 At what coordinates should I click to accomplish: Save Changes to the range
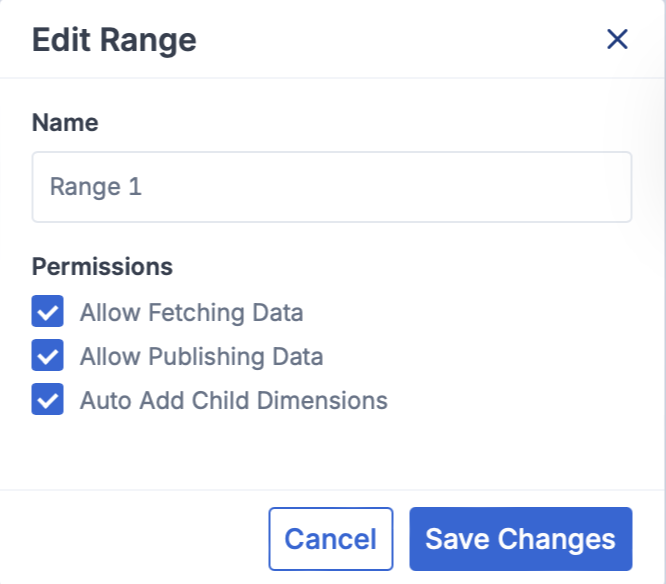click(x=520, y=539)
